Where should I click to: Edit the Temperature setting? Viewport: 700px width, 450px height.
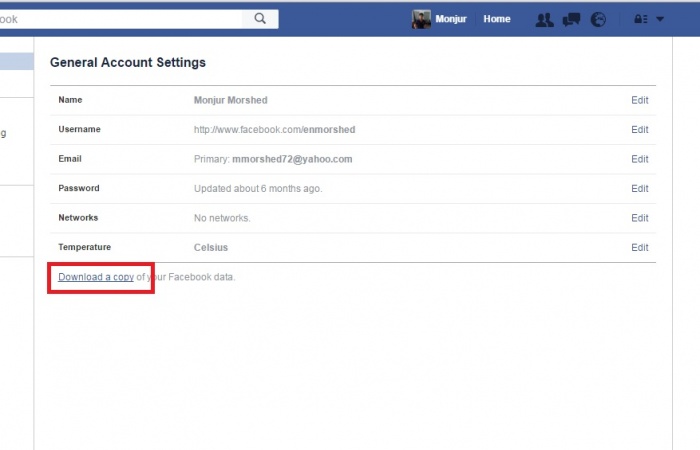point(639,247)
